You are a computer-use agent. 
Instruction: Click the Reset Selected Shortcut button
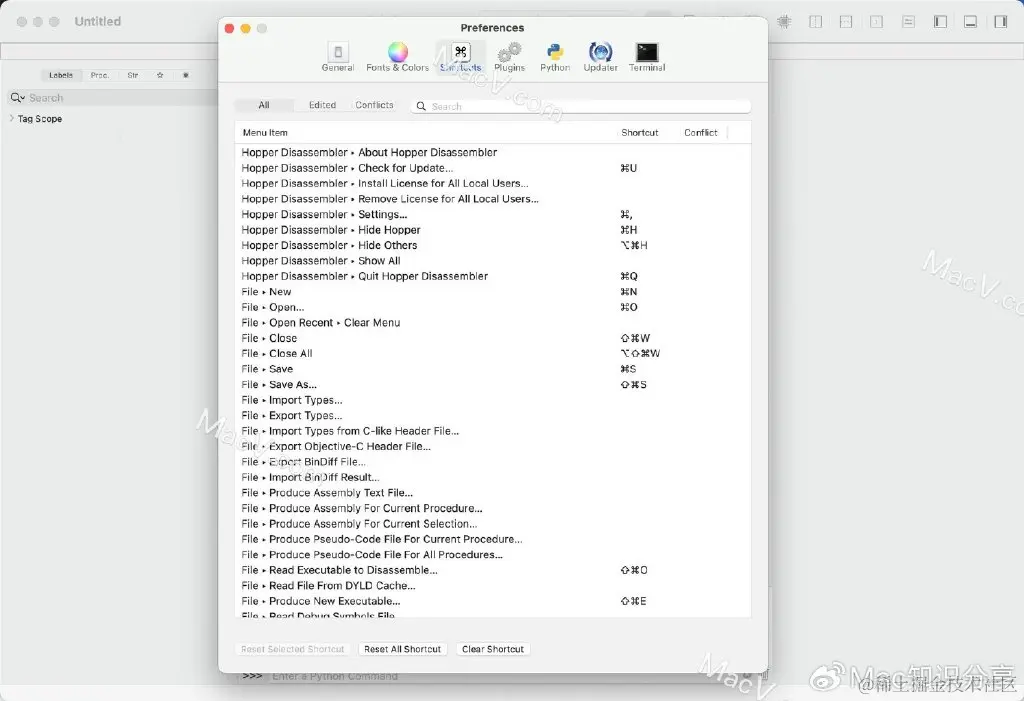293,649
